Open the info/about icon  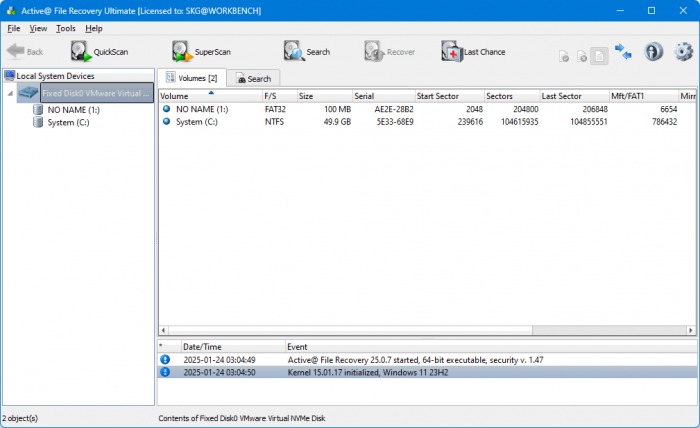coord(653,51)
